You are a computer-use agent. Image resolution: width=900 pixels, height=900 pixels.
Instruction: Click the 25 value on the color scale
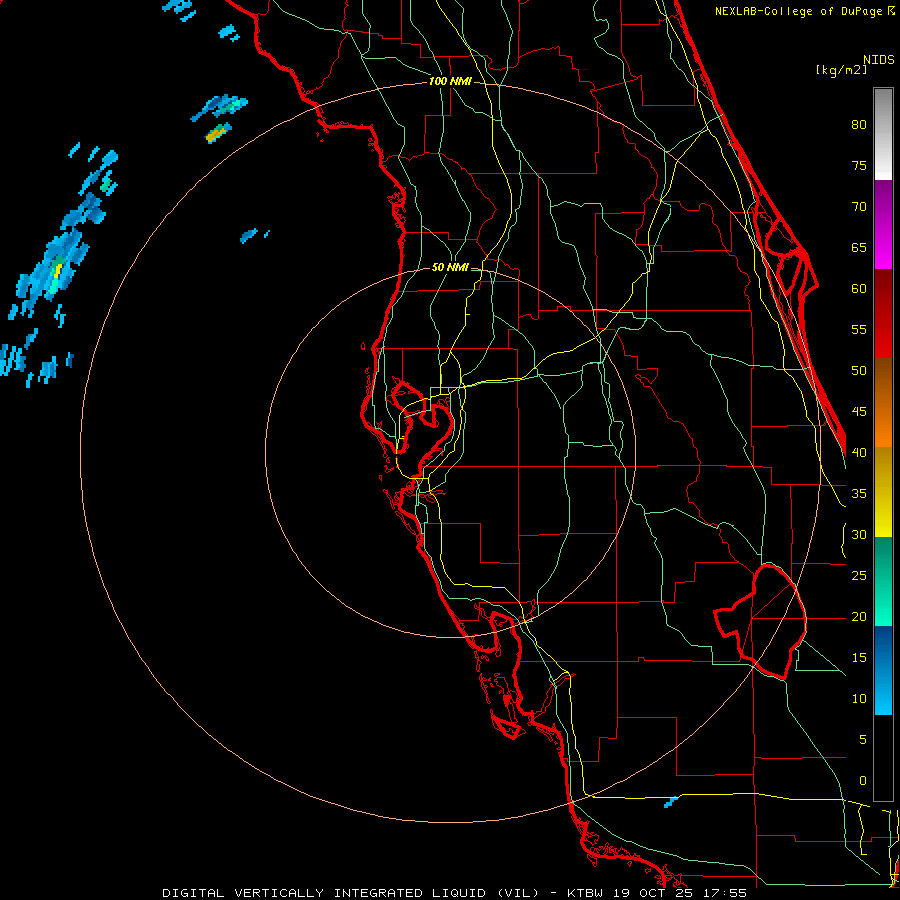tap(859, 576)
